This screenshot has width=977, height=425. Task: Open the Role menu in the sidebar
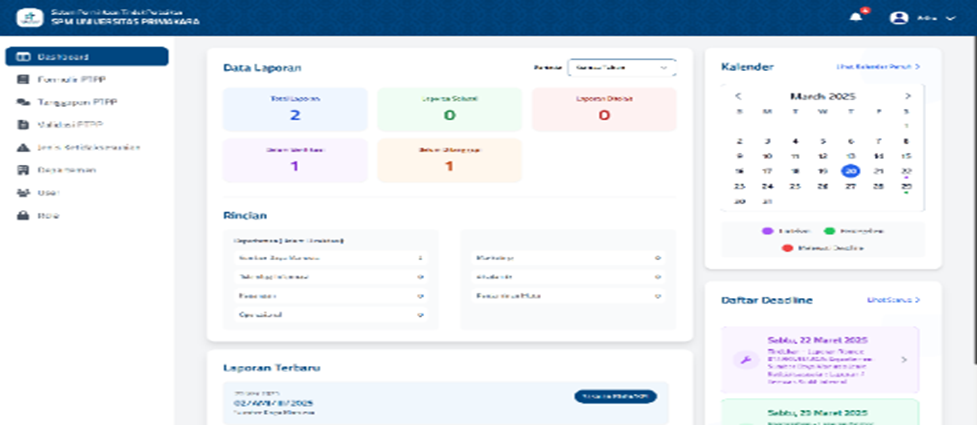48,215
